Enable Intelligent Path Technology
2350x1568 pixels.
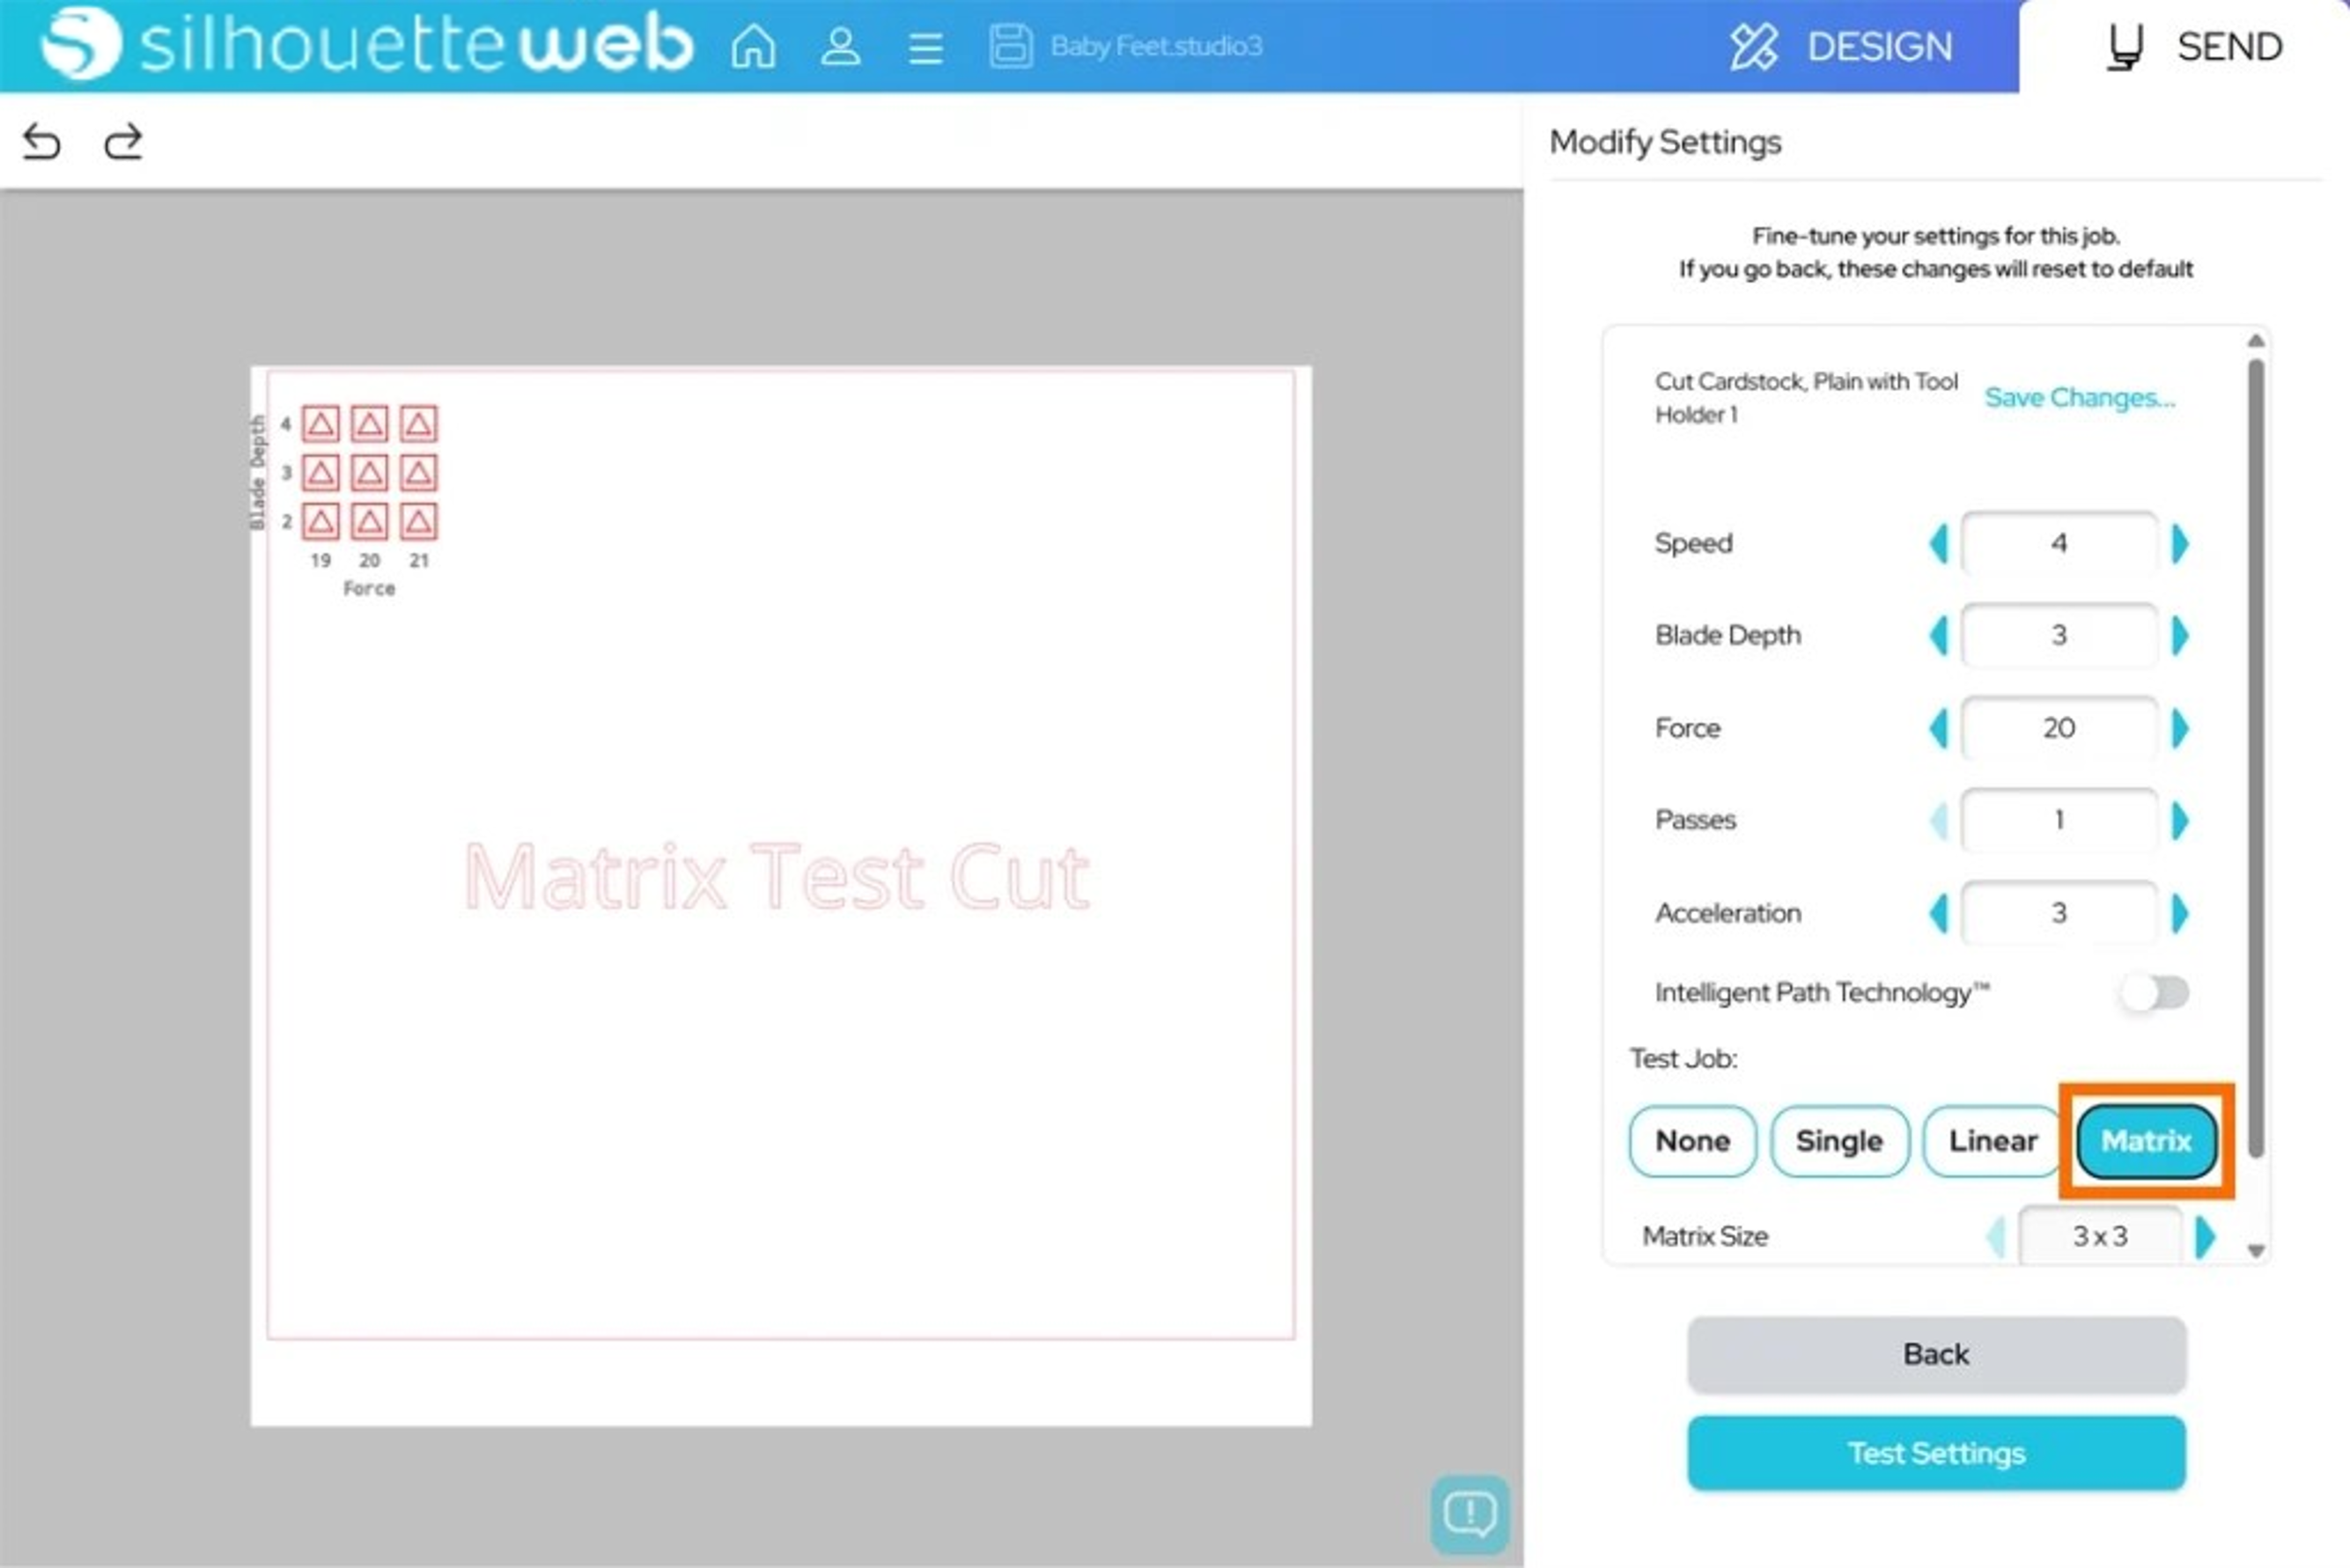[x=2152, y=992]
